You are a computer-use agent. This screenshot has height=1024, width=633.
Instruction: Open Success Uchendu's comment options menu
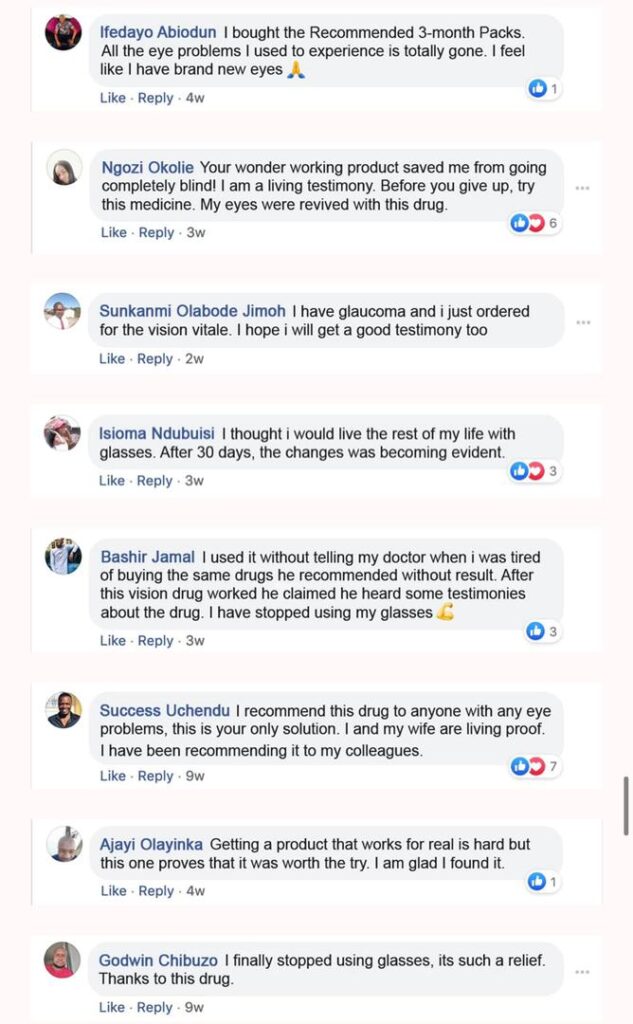point(583,727)
